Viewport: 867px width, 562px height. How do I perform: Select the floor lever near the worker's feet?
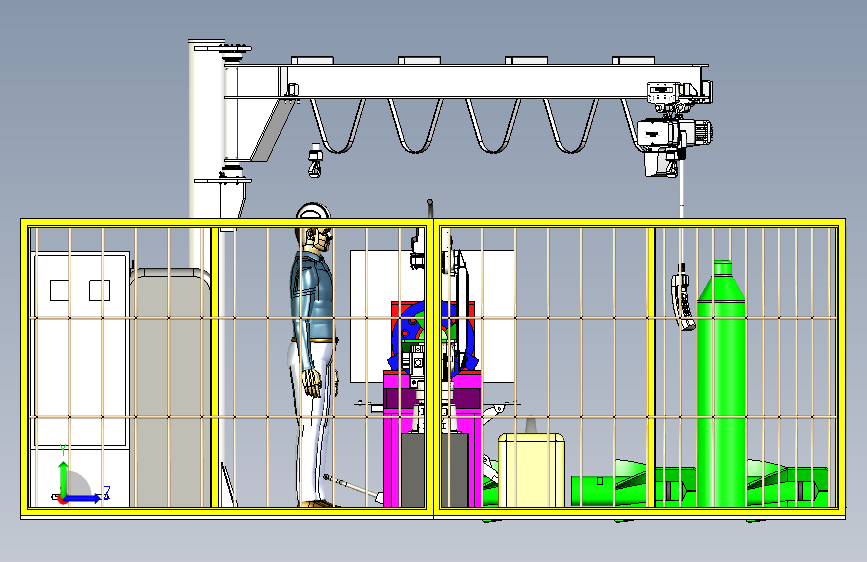coord(352,487)
